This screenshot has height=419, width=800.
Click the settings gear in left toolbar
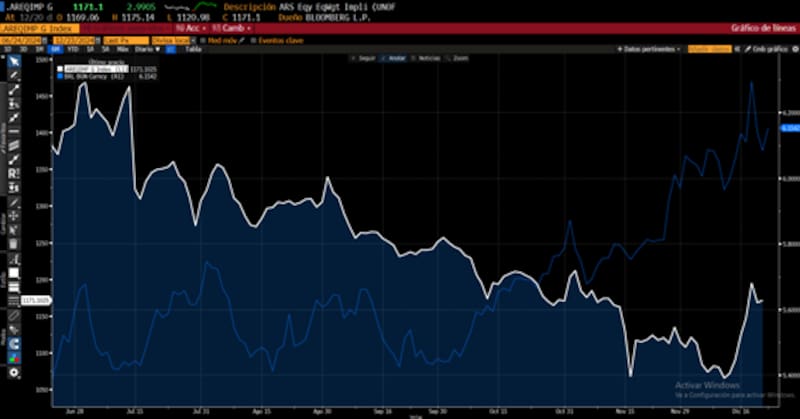point(14,372)
